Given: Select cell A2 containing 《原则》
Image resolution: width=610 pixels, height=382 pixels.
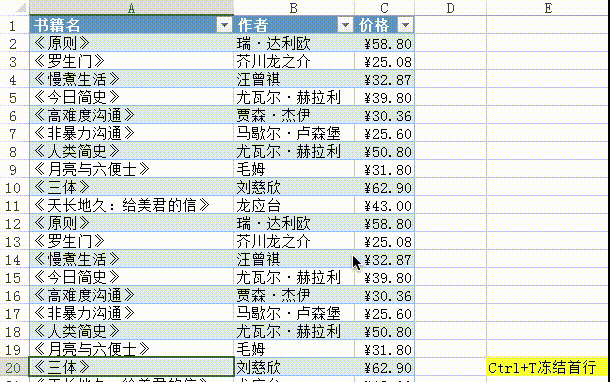Looking at the screenshot, I should coord(131,43).
